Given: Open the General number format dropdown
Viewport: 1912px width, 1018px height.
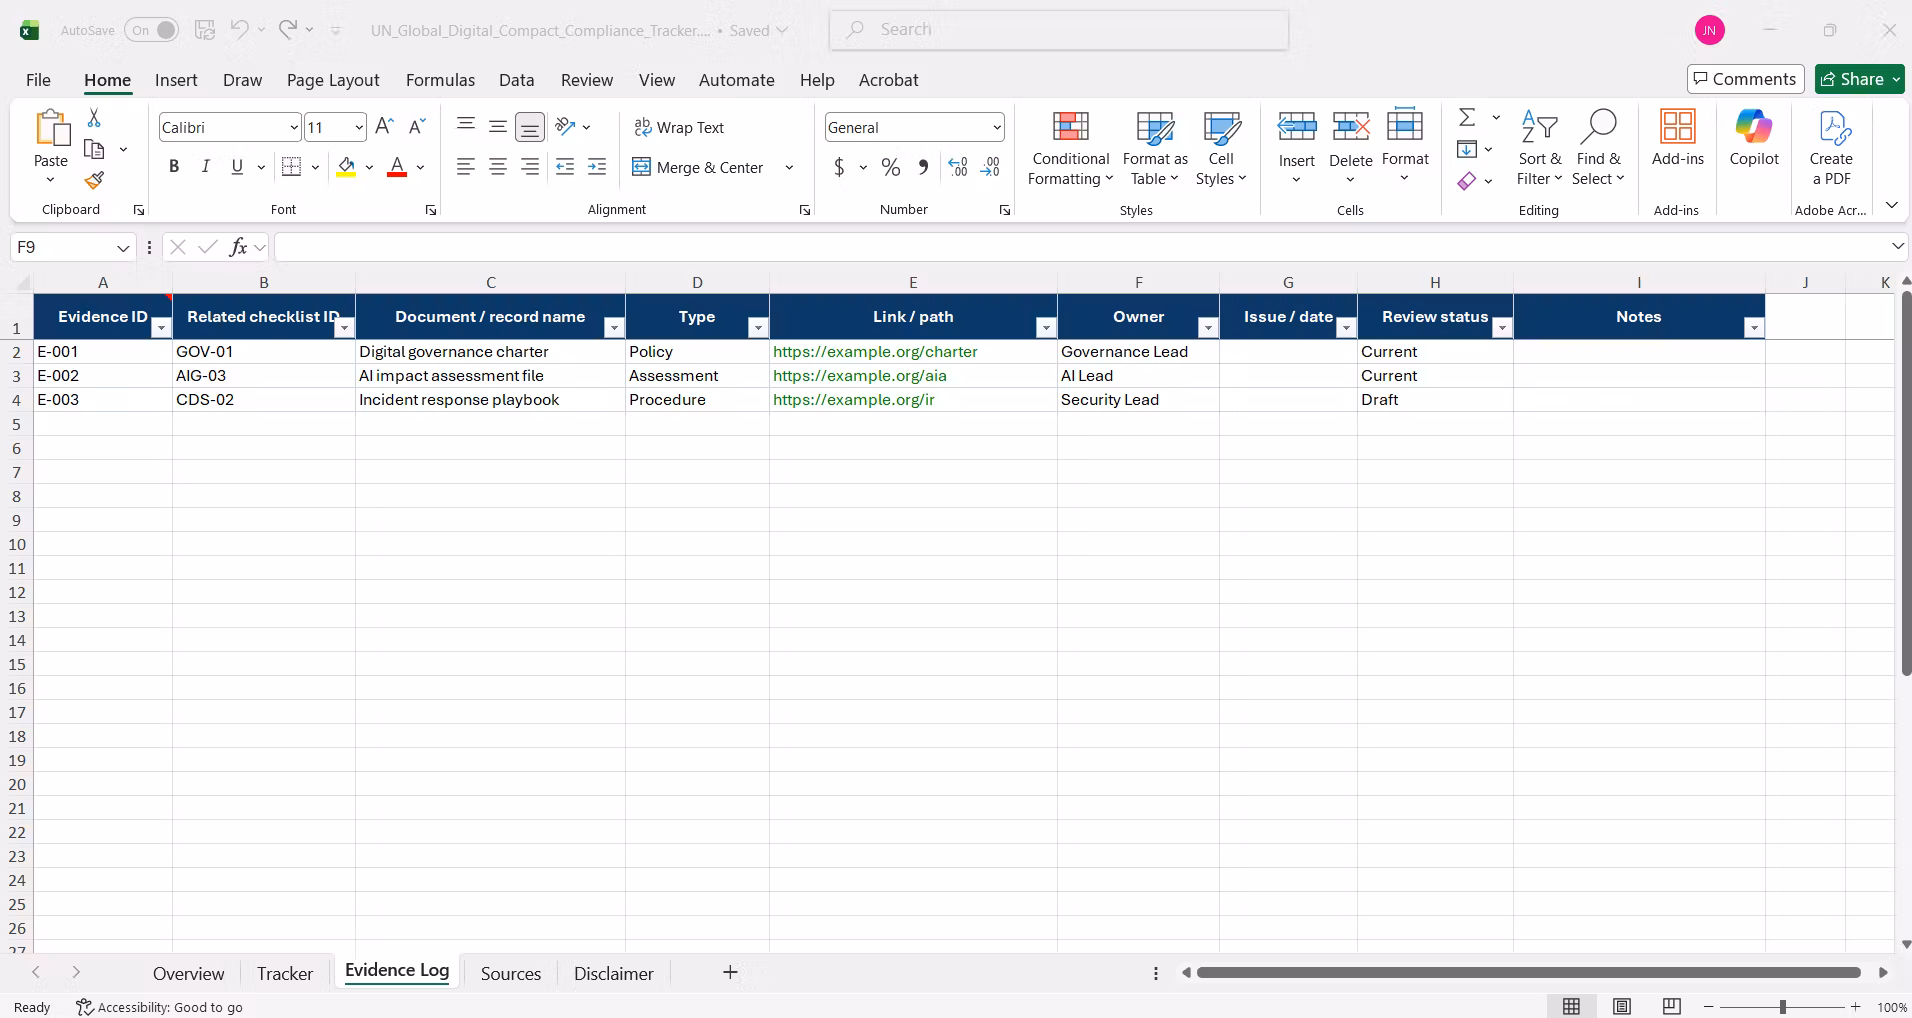Looking at the screenshot, I should tap(997, 127).
